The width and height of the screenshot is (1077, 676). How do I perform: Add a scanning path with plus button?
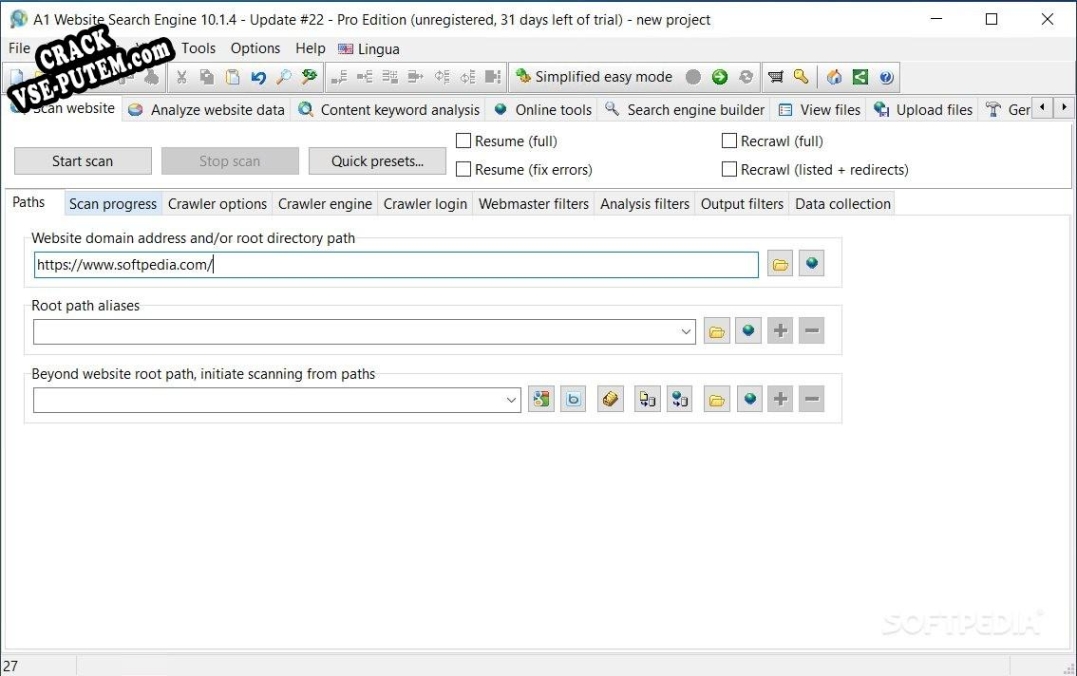click(780, 399)
